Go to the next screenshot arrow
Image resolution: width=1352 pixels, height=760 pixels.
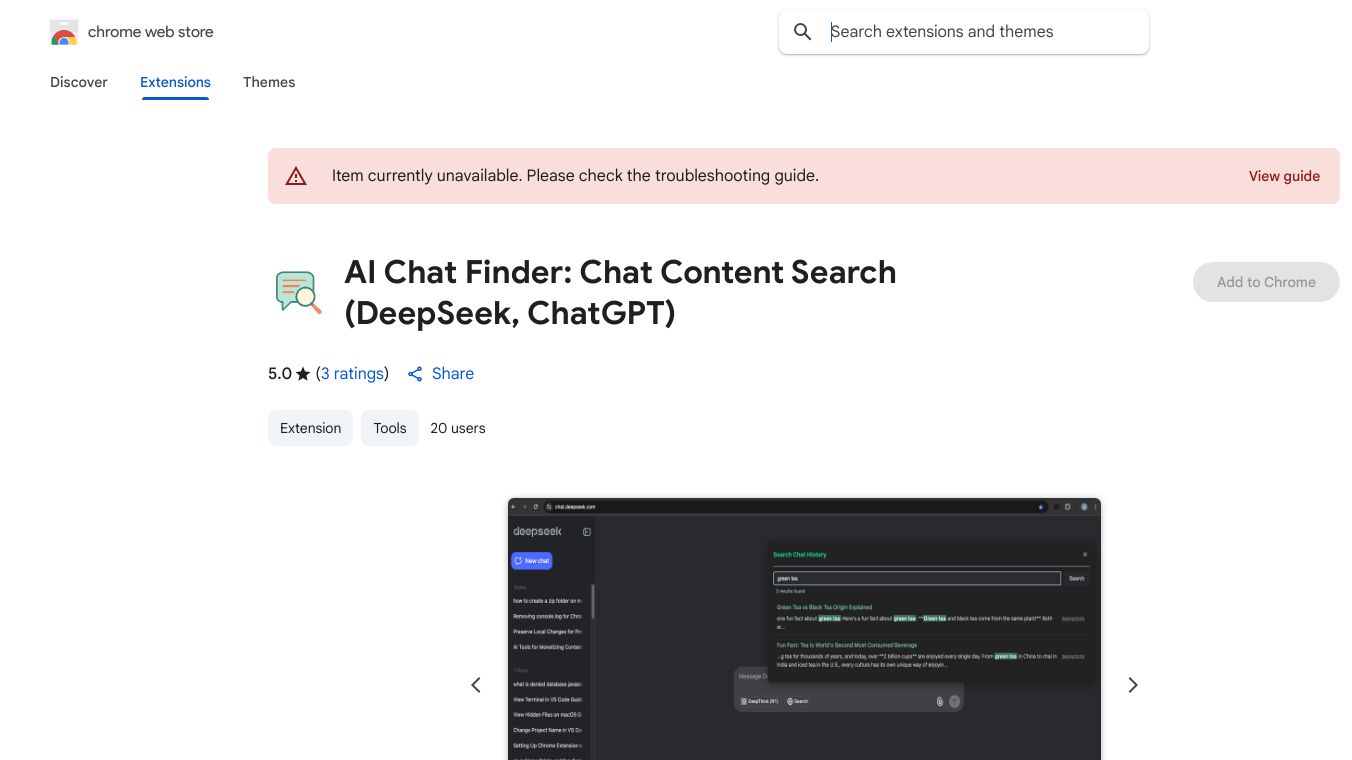coord(1132,685)
